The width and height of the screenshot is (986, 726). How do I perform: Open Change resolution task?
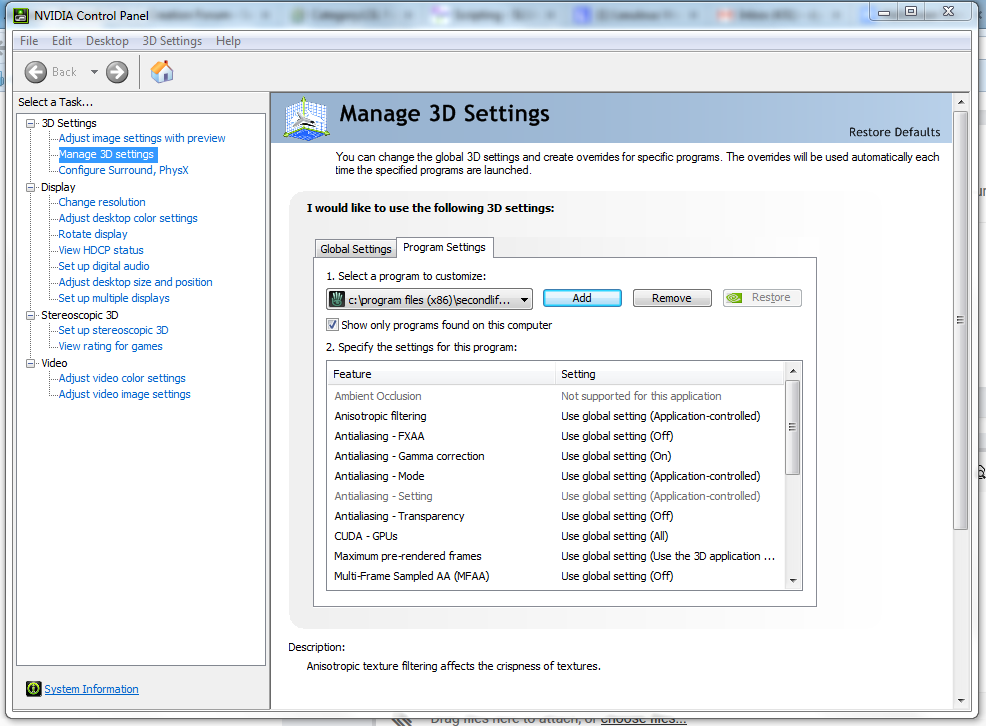[x=102, y=202]
